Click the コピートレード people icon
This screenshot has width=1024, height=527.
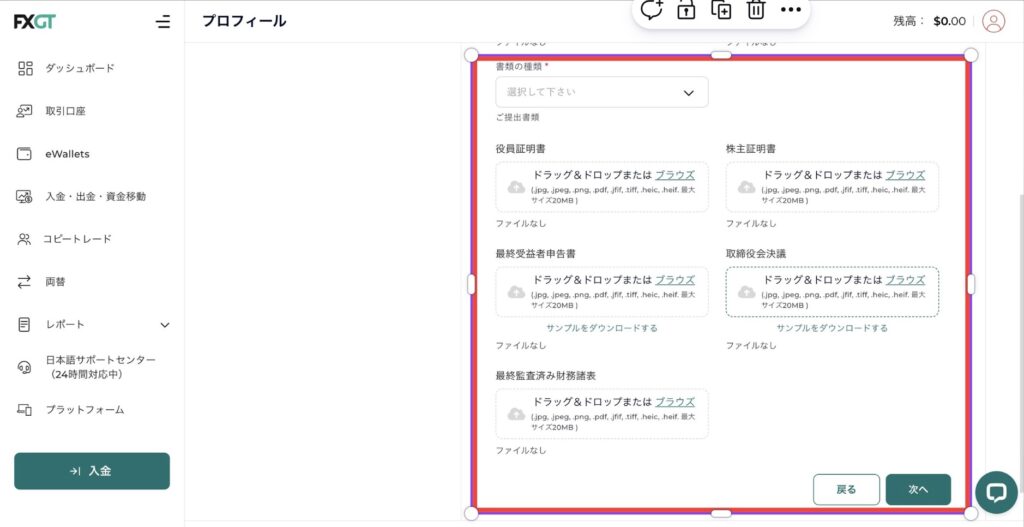click(24, 239)
